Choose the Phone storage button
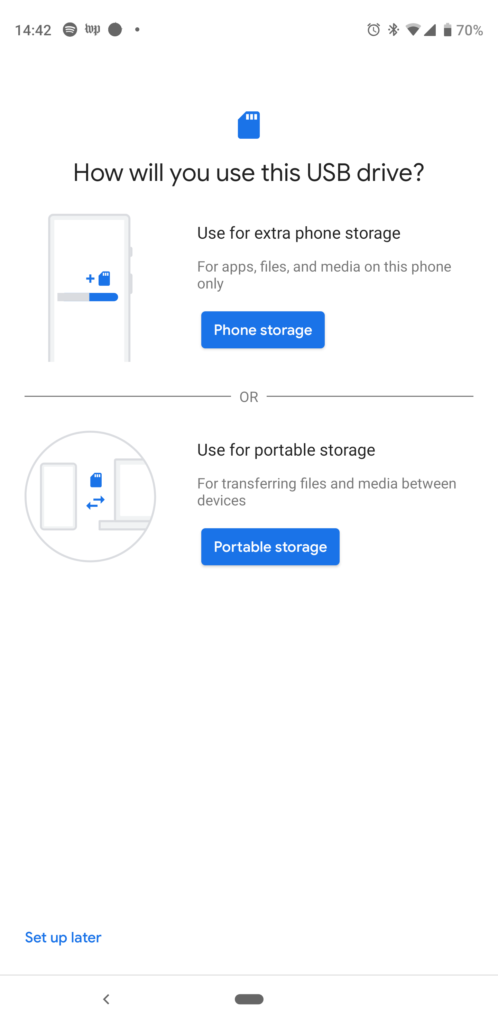 click(x=262, y=330)
